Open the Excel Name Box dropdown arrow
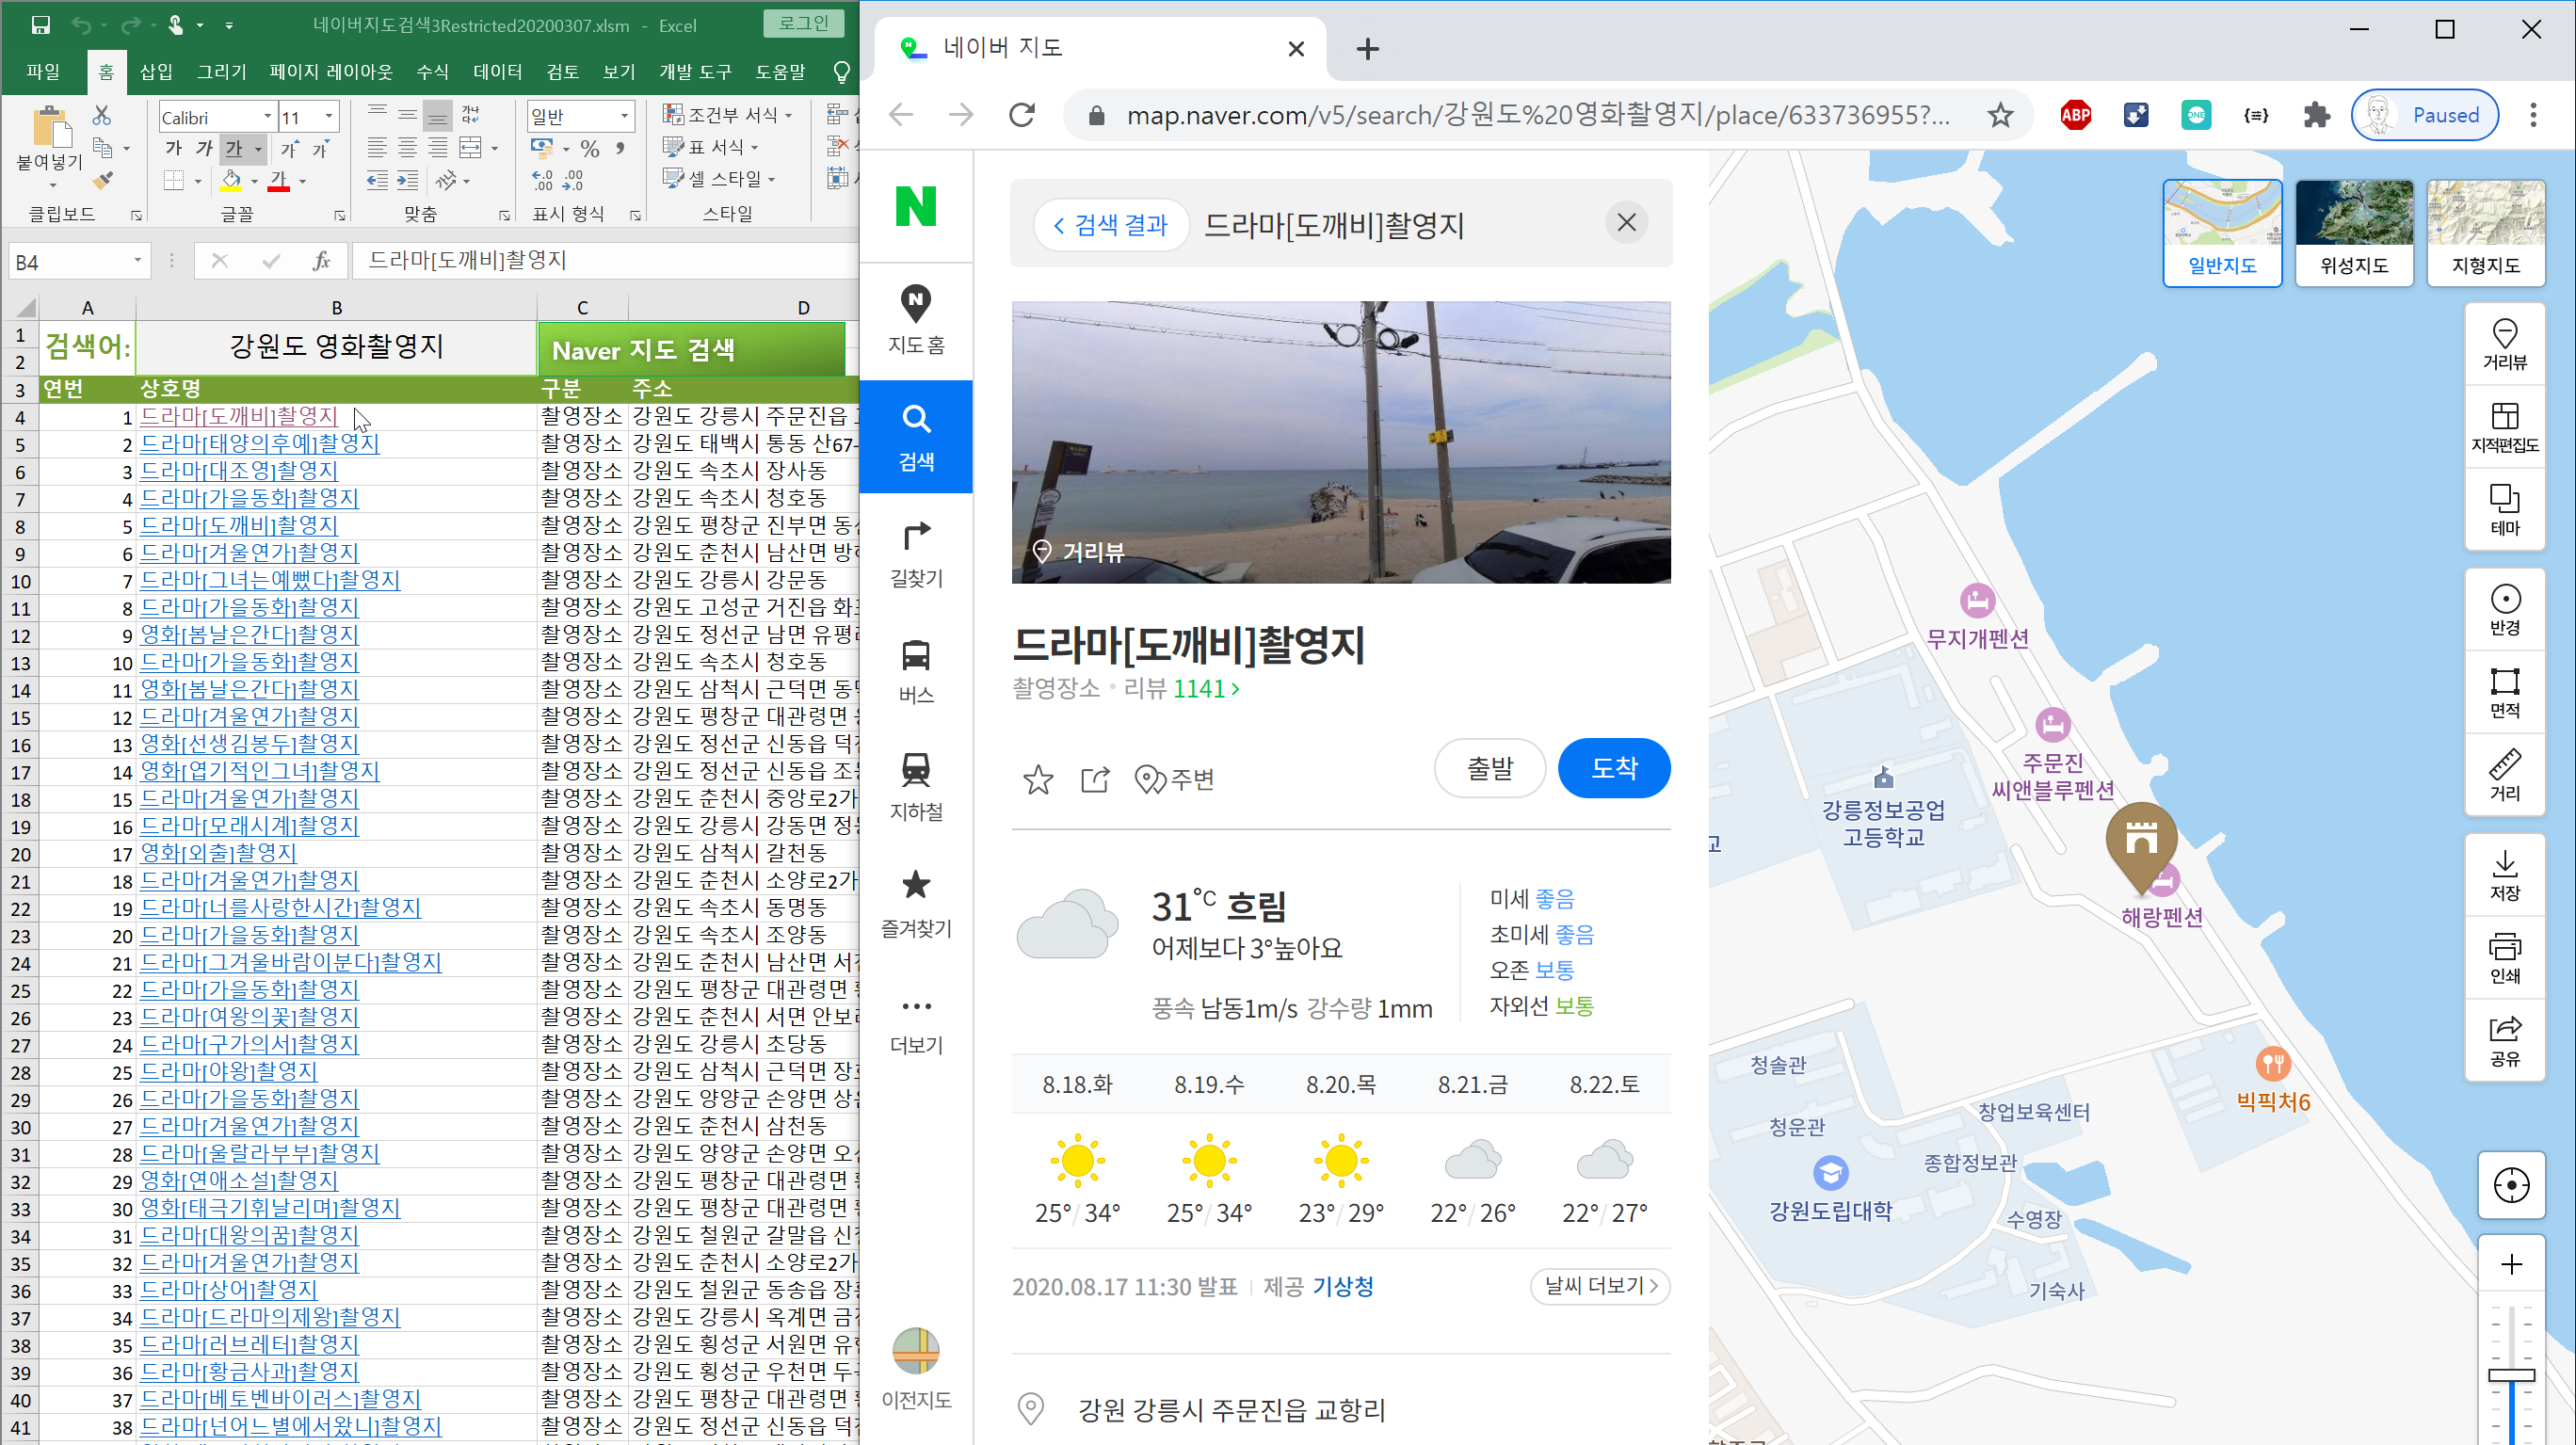 coord(137,261)
